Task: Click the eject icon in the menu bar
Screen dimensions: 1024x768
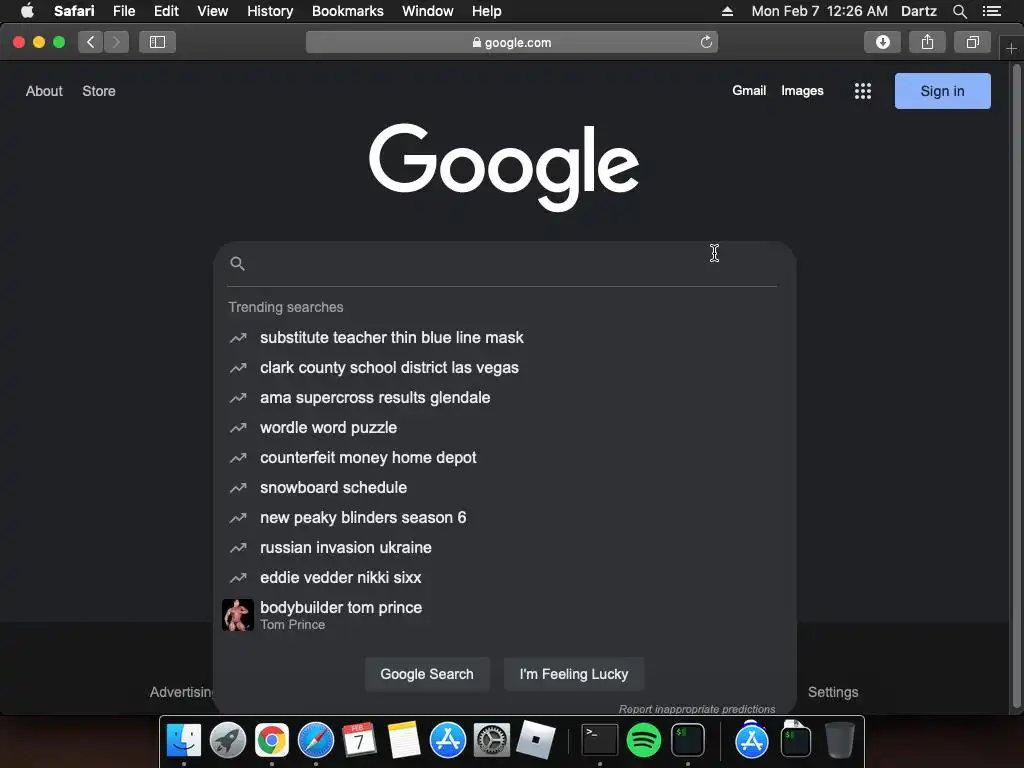Action: pyautogui.click(x=728, y=11)
